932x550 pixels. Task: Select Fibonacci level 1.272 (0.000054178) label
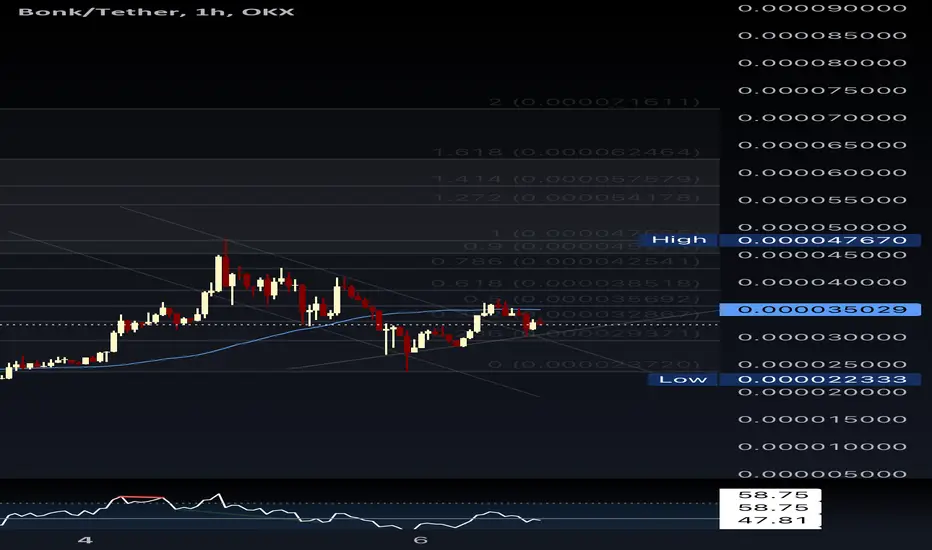point(566,197)
